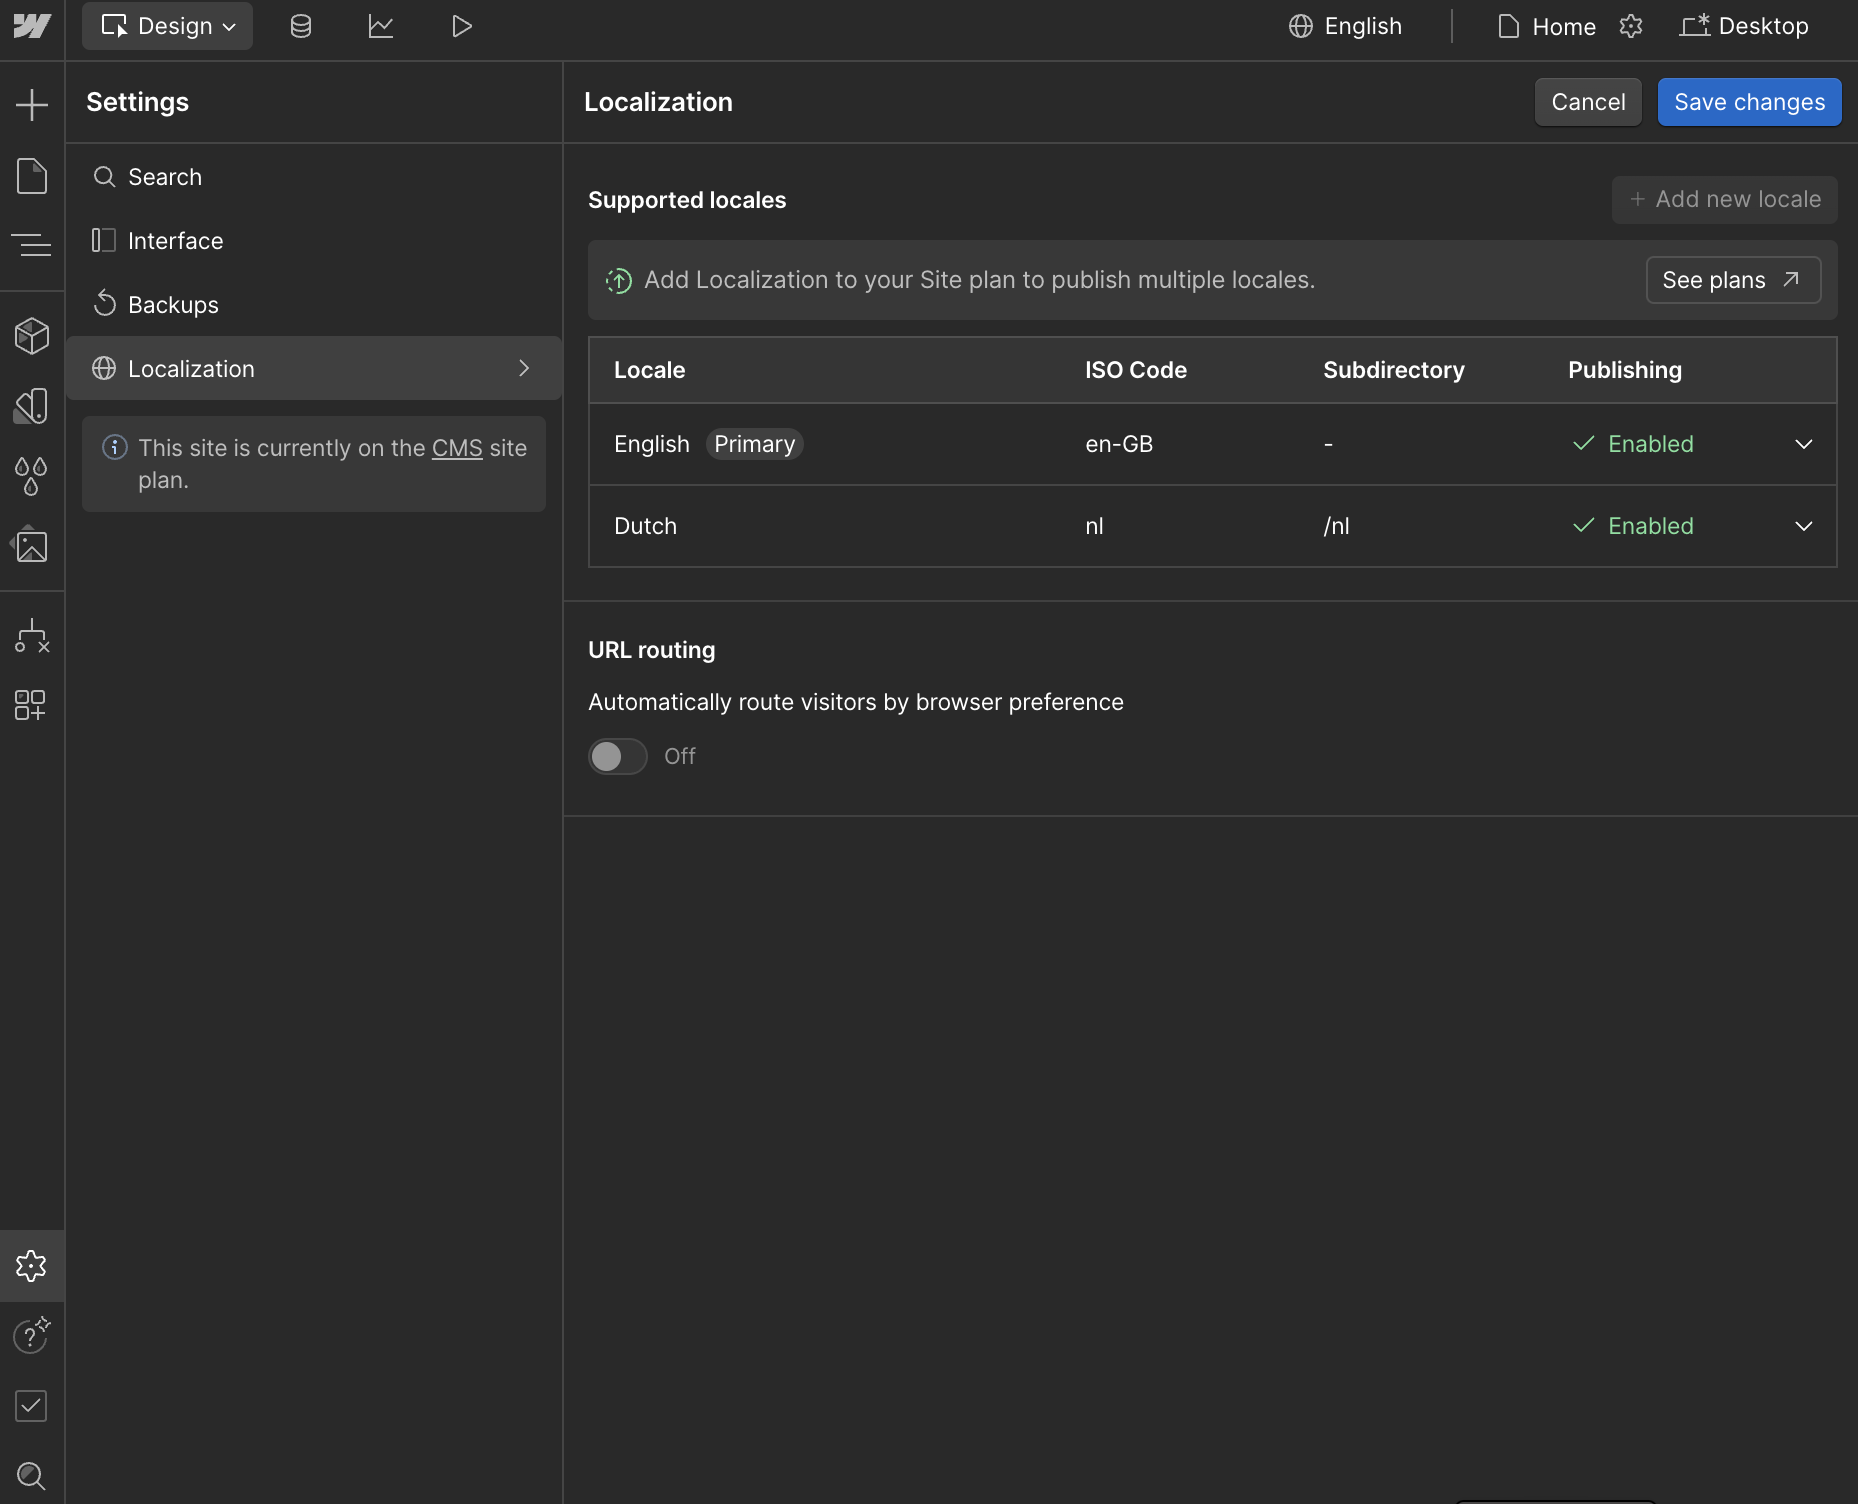Click the Primary badge on English
This screenshot has height=1504, width=1858.
click(754, 444)
